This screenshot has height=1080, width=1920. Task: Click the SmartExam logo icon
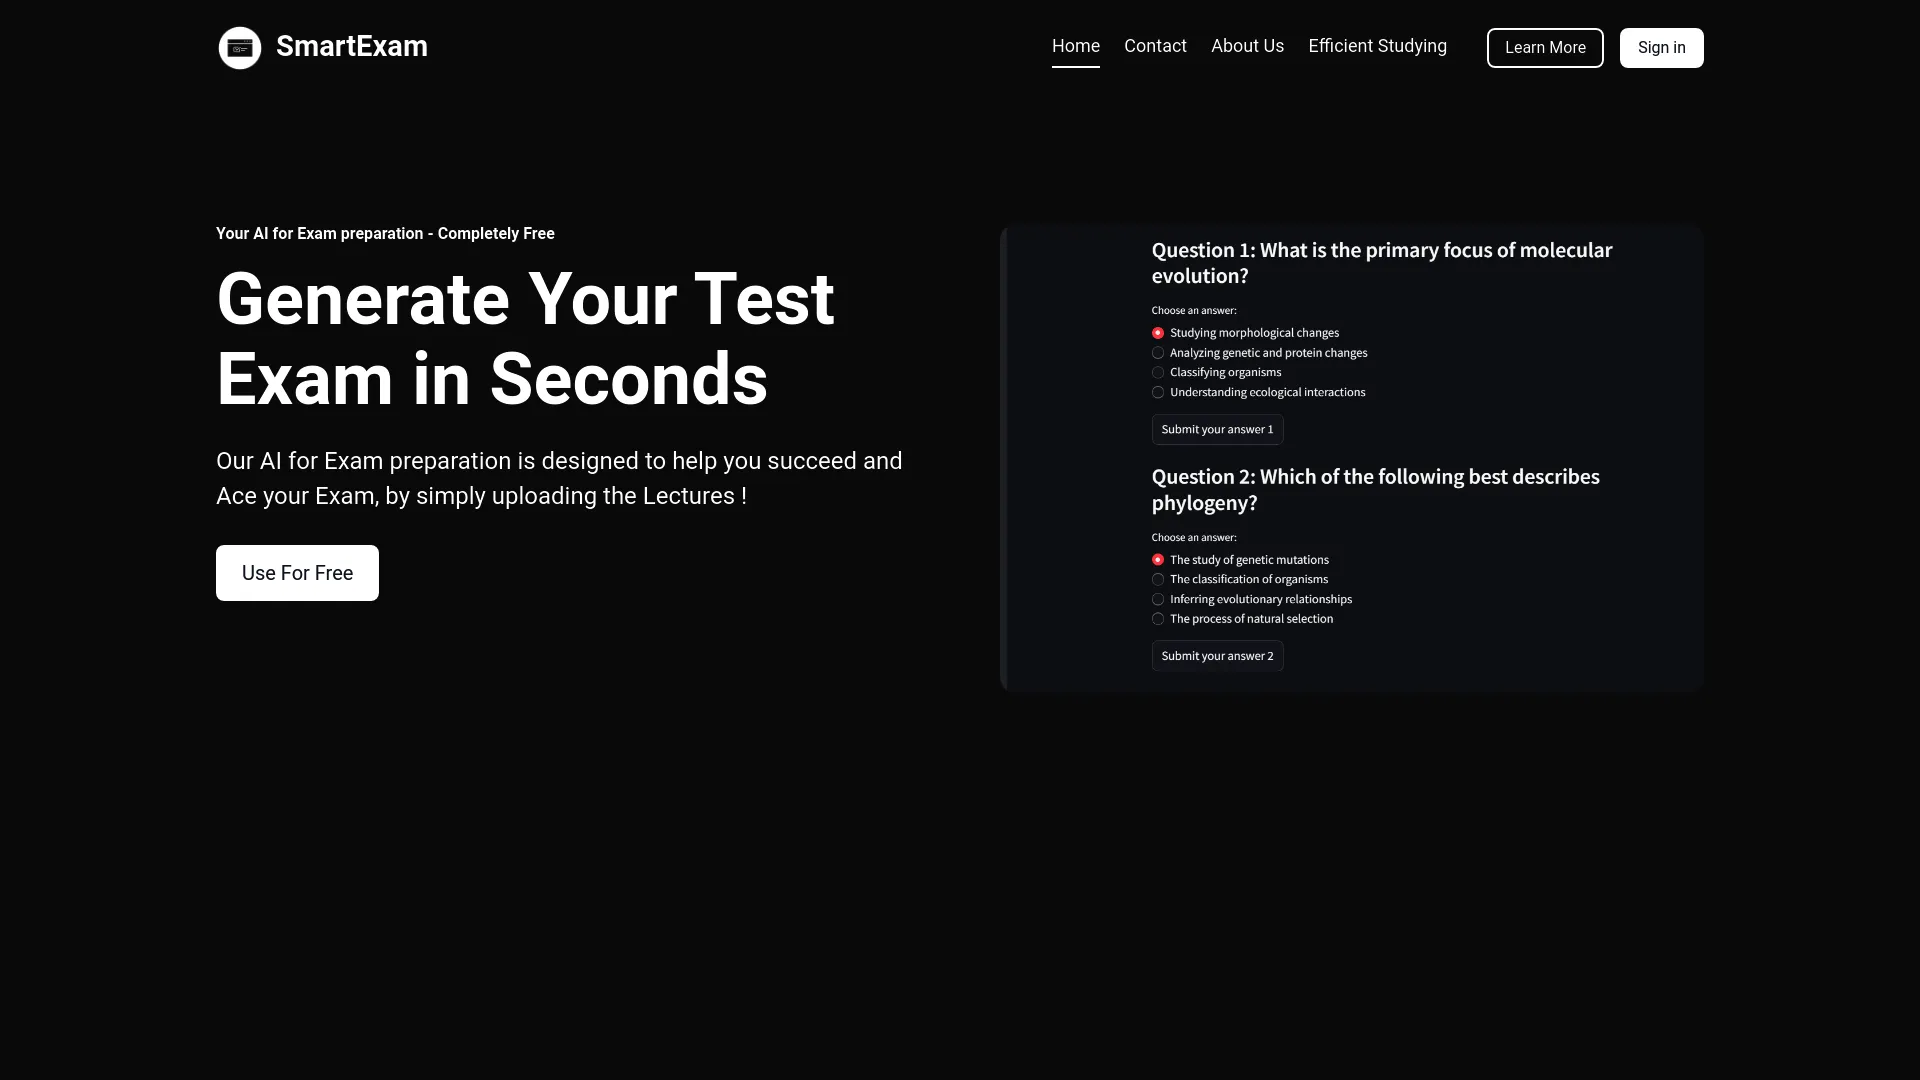tap(239, 46)
